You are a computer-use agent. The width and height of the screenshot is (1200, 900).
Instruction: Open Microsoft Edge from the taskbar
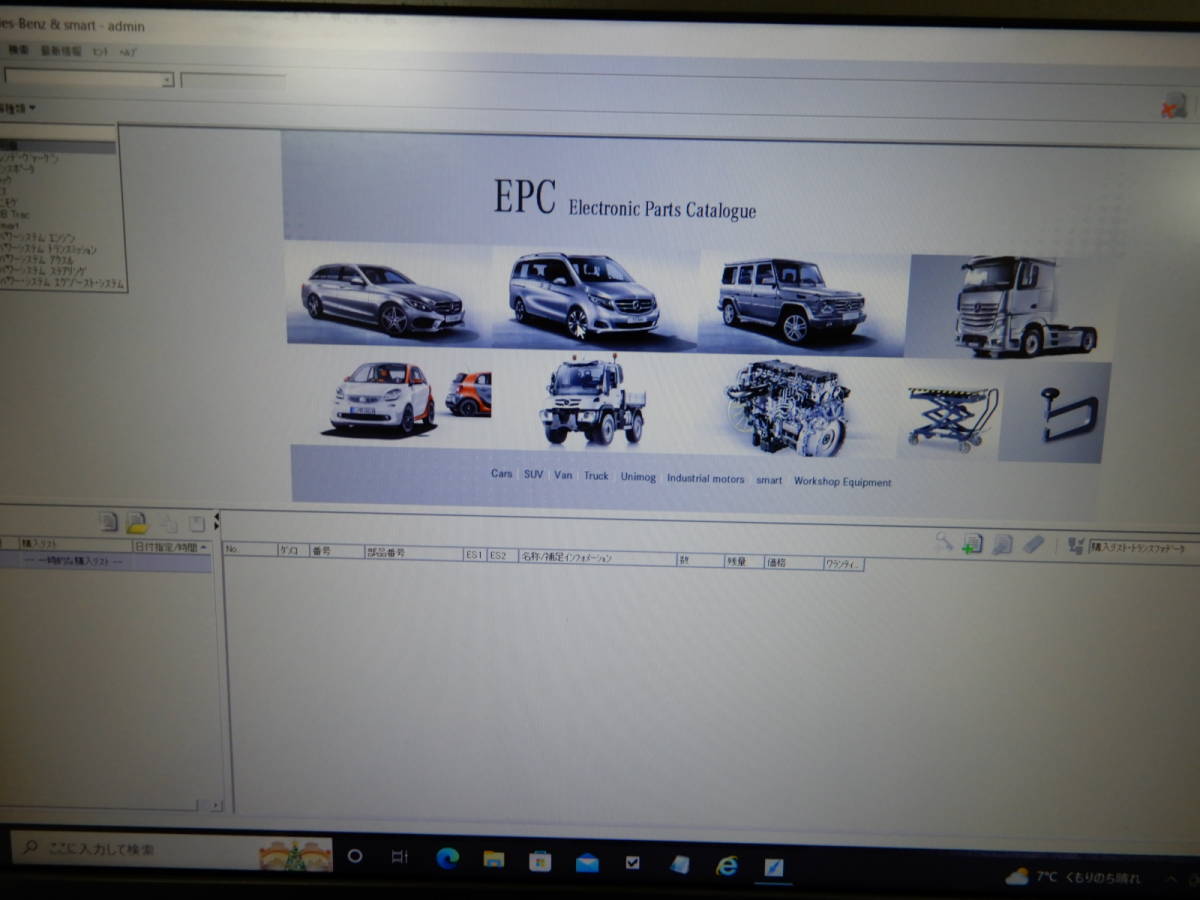[x=447, y=858]
